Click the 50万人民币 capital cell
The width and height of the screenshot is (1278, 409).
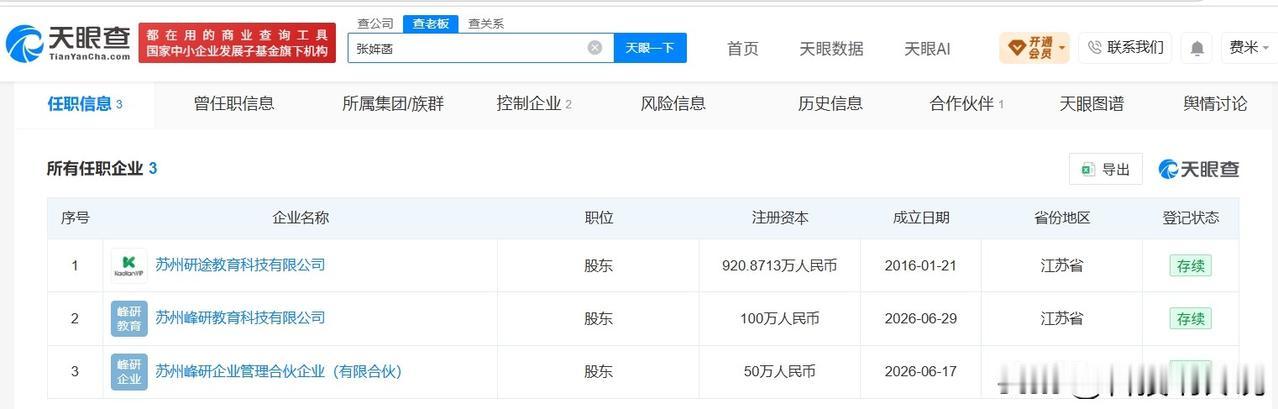[780, 371]
